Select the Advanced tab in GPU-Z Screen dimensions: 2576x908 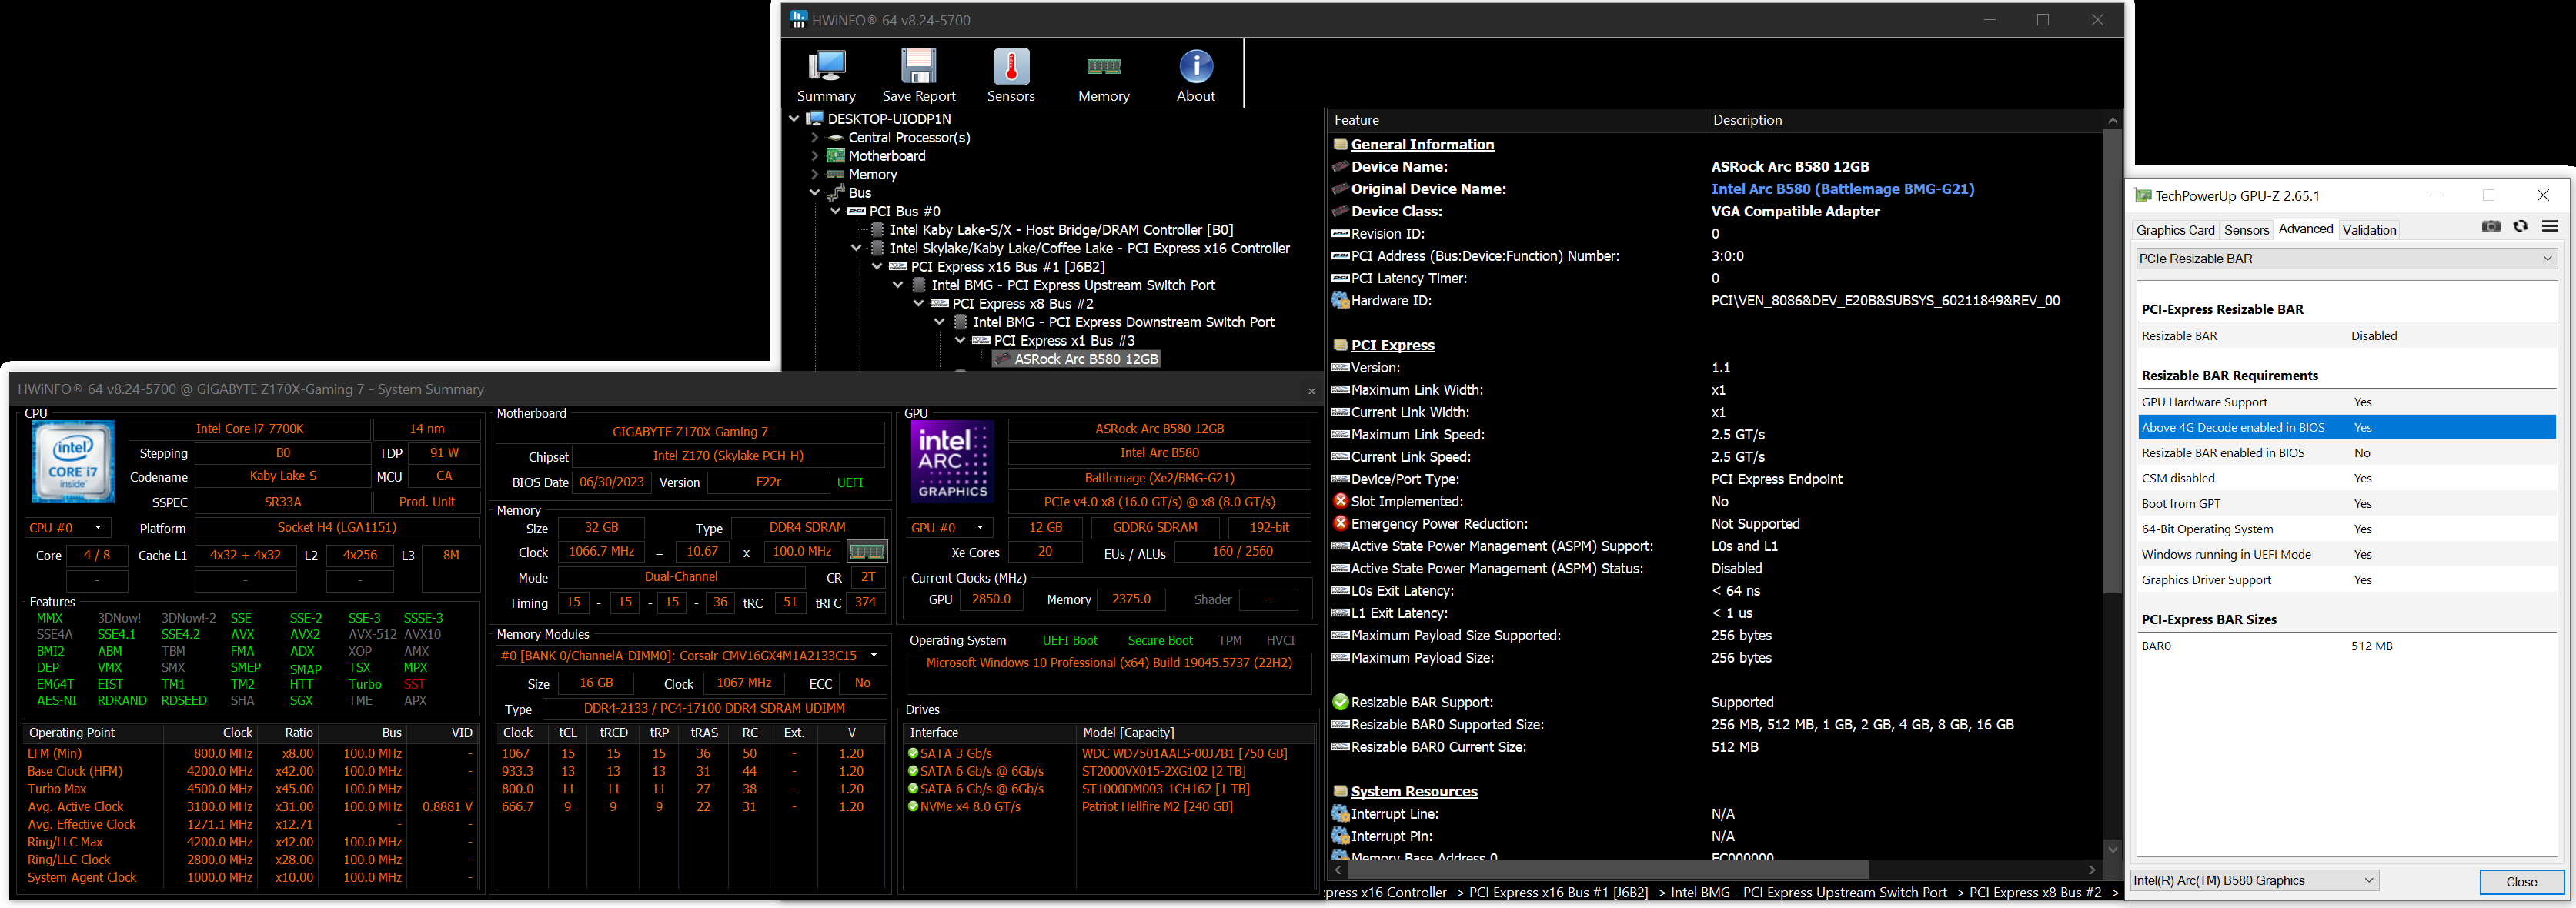(x=2305, y=229)
